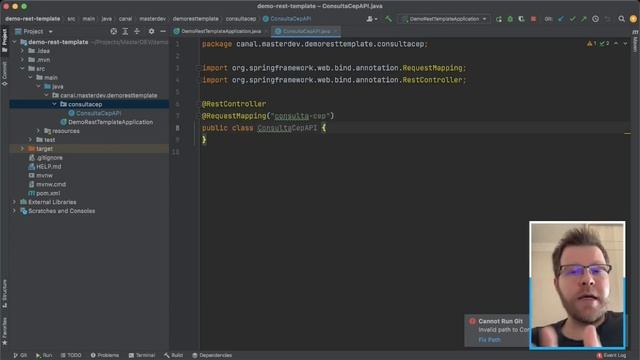Open the Terminal tool window tab

click(x=142, y=356)
